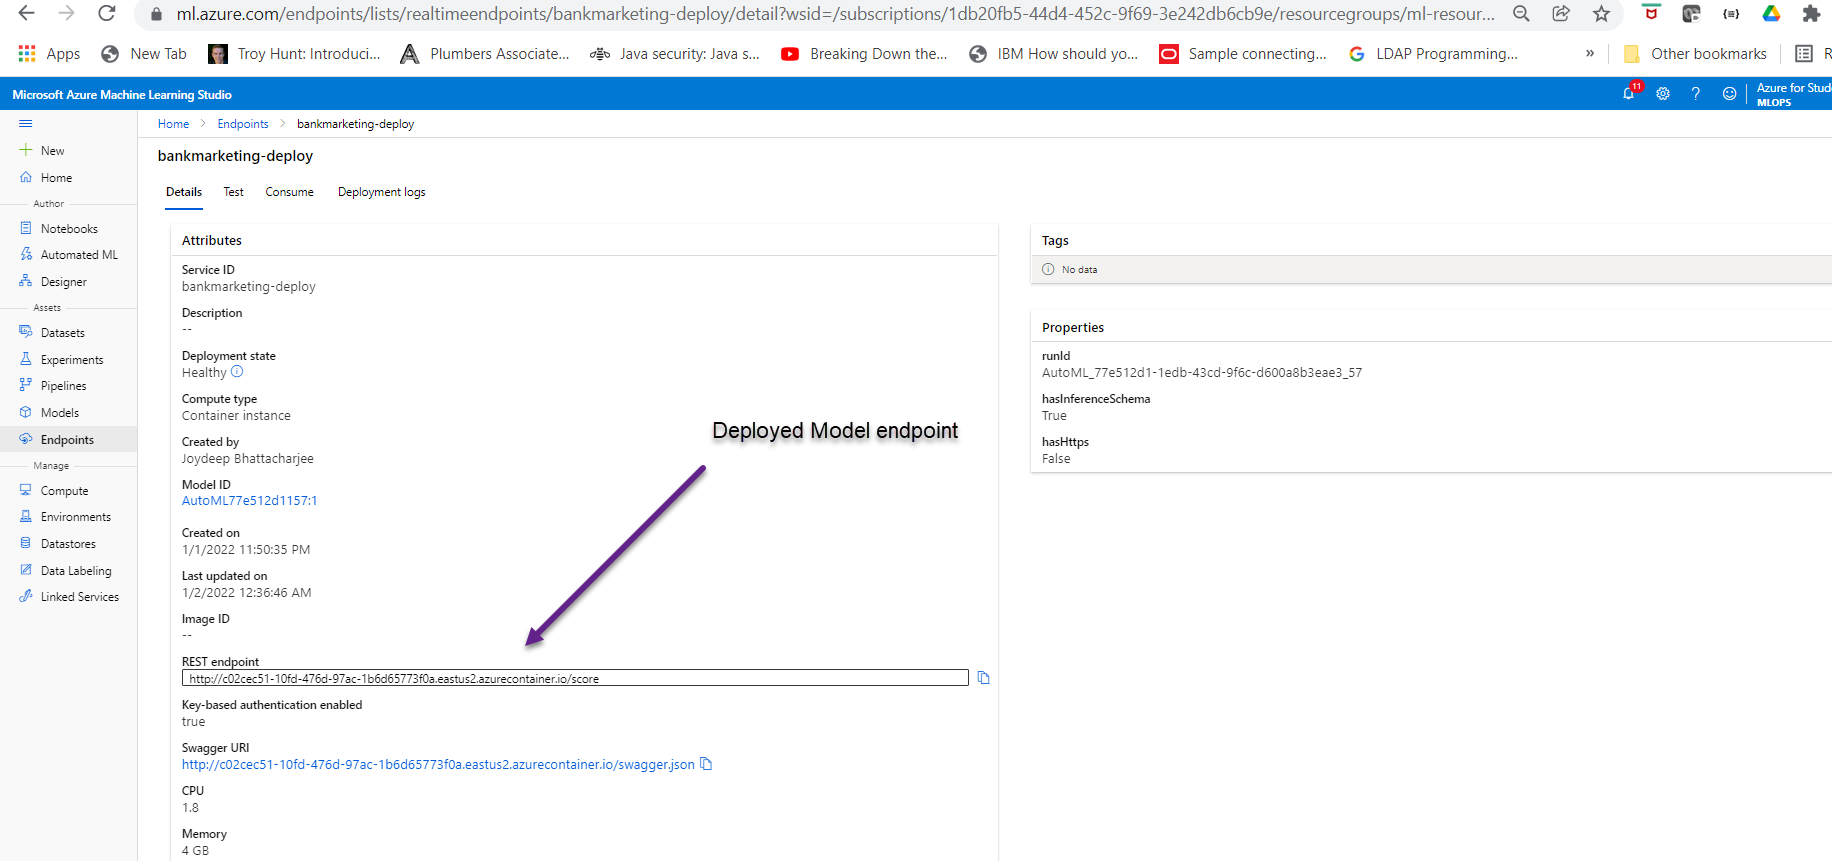Click the New plus icon in sidebar
The height and width of the screenshot is (861, 1832).
coord(26,150)
